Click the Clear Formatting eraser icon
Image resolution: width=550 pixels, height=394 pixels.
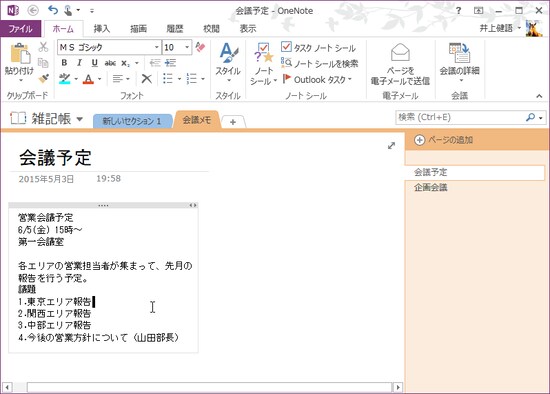[200, 47]
